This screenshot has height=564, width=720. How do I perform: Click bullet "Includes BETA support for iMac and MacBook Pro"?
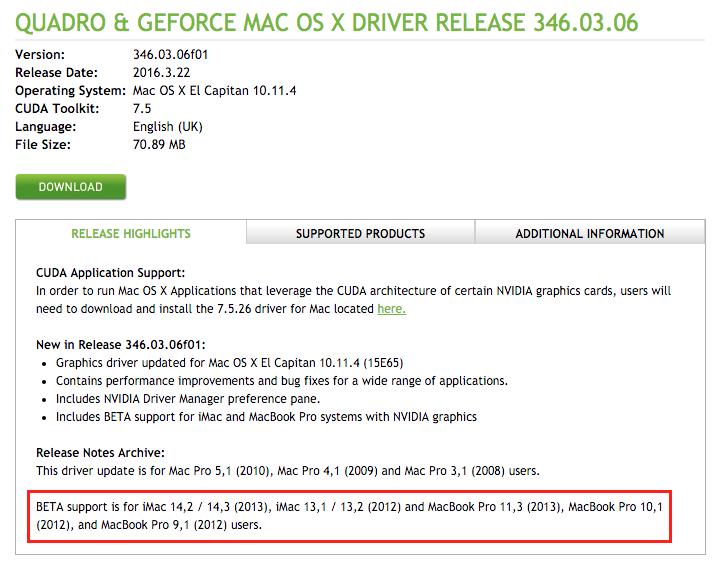coord(266,417)
